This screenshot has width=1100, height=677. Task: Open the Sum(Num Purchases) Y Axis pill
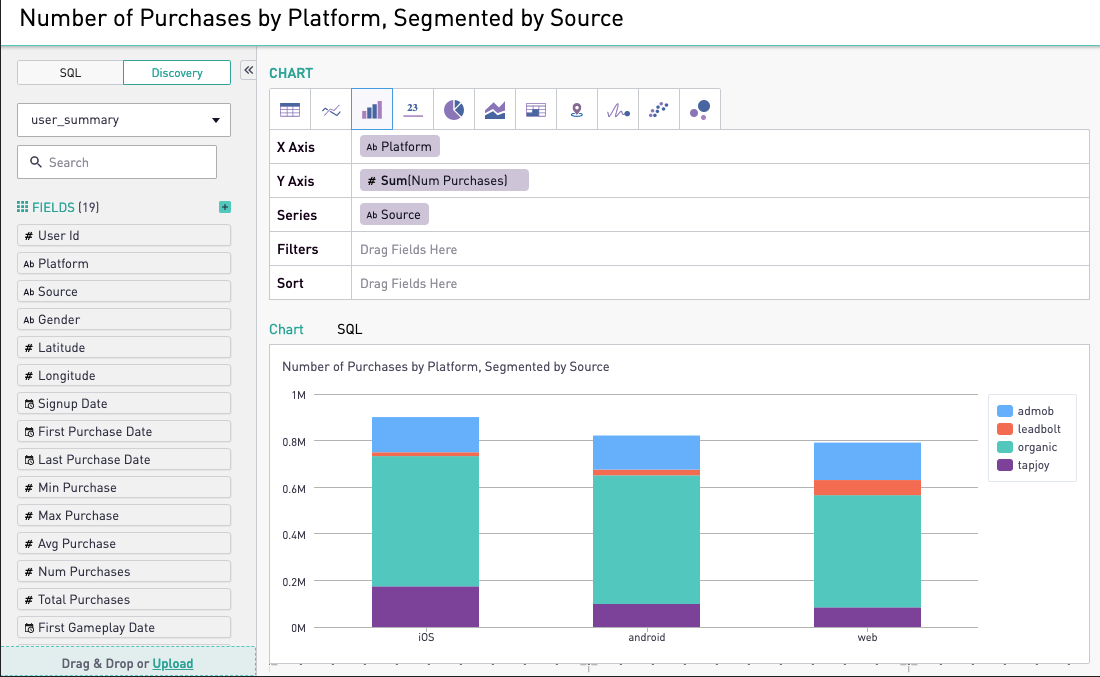coord(444,181)
